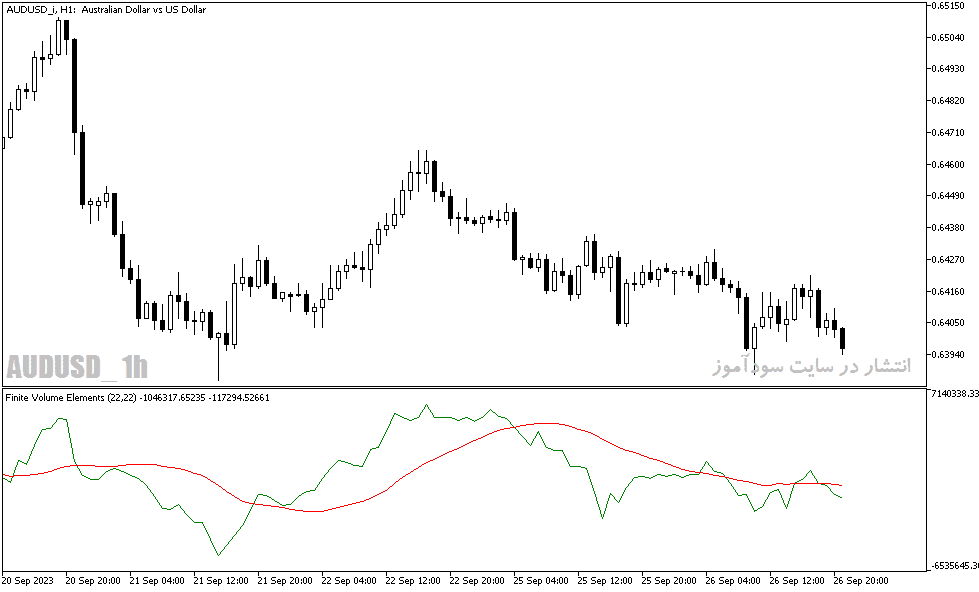Click the last black candle on the chart
This screenshot has height=592, width=979.
(x=842, y=338)
